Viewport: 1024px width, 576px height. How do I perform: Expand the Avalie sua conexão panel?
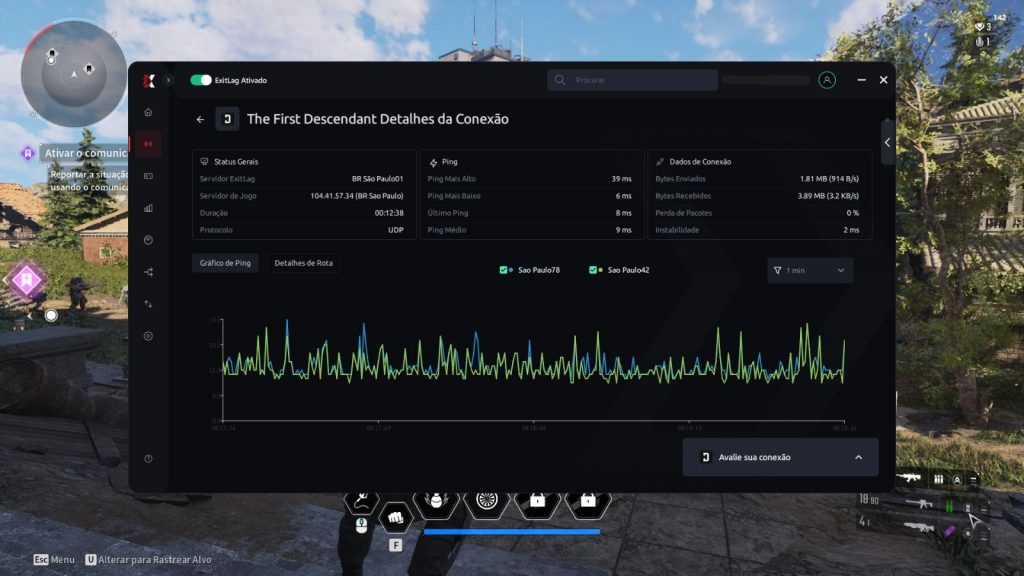(780, 457)
